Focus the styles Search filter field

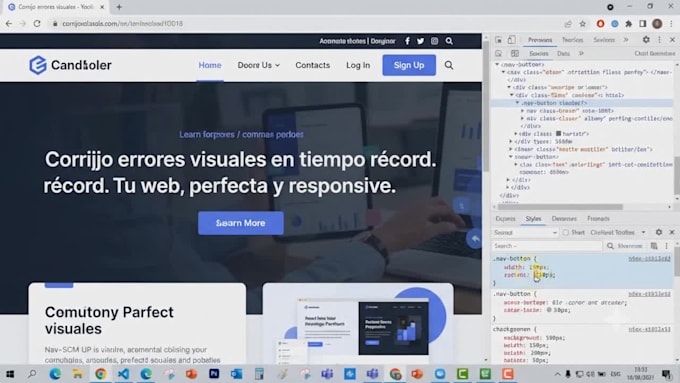547,246
